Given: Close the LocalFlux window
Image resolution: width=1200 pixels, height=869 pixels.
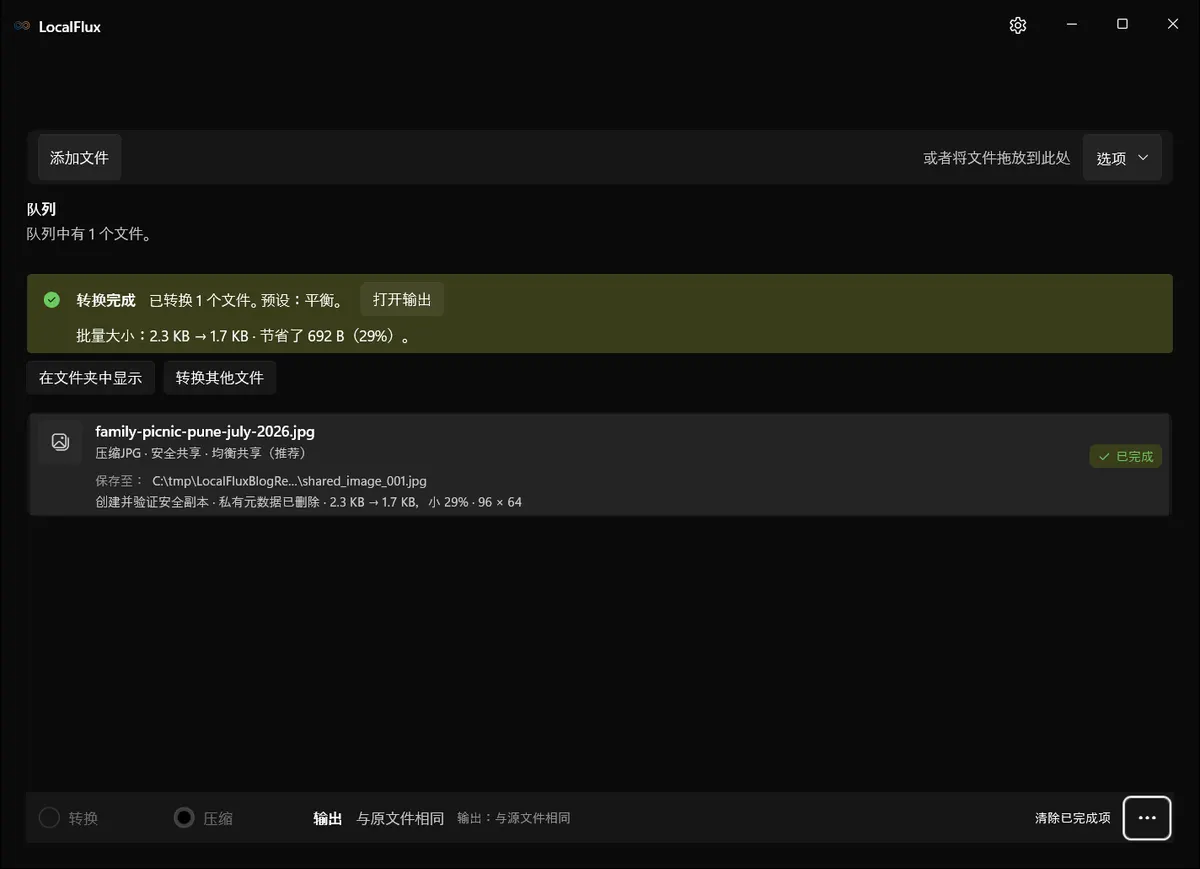Looking at the screenshot, I should (1173, 25).
